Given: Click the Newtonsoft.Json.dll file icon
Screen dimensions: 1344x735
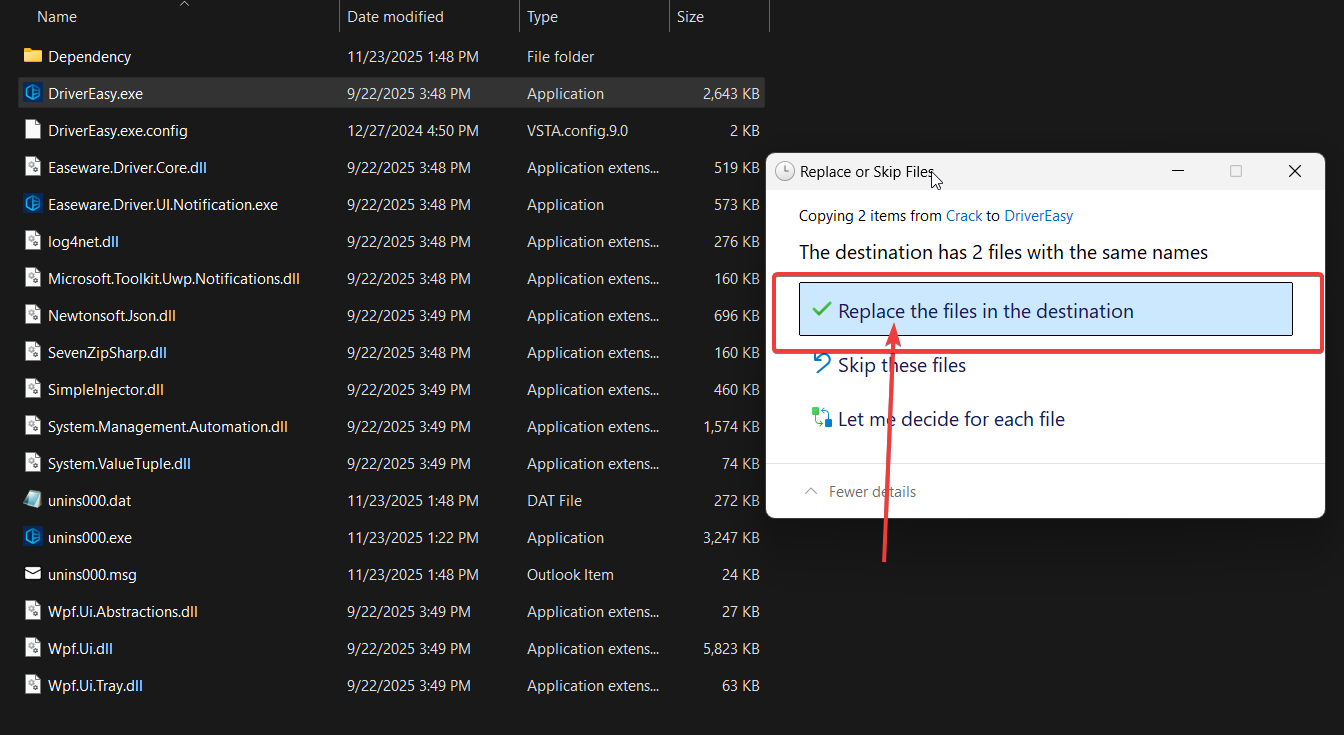Looking at the screenshot, I should point(33,315).
